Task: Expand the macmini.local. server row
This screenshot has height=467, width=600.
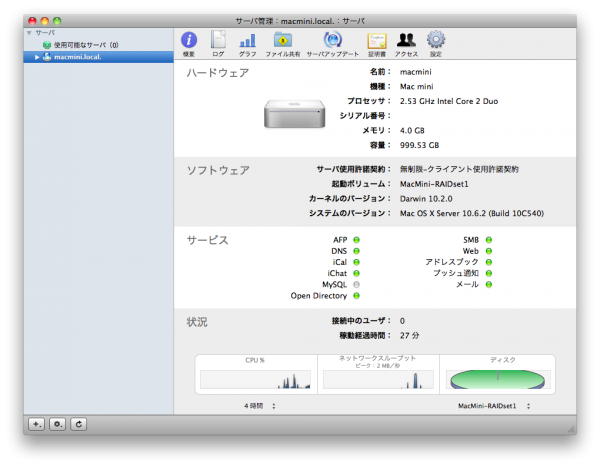Action: point(37,57)
